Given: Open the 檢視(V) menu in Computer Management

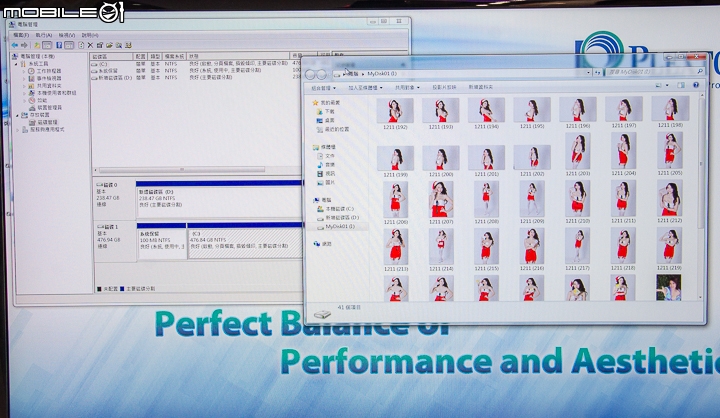Looking at the screenshot, I should (67, 35).
